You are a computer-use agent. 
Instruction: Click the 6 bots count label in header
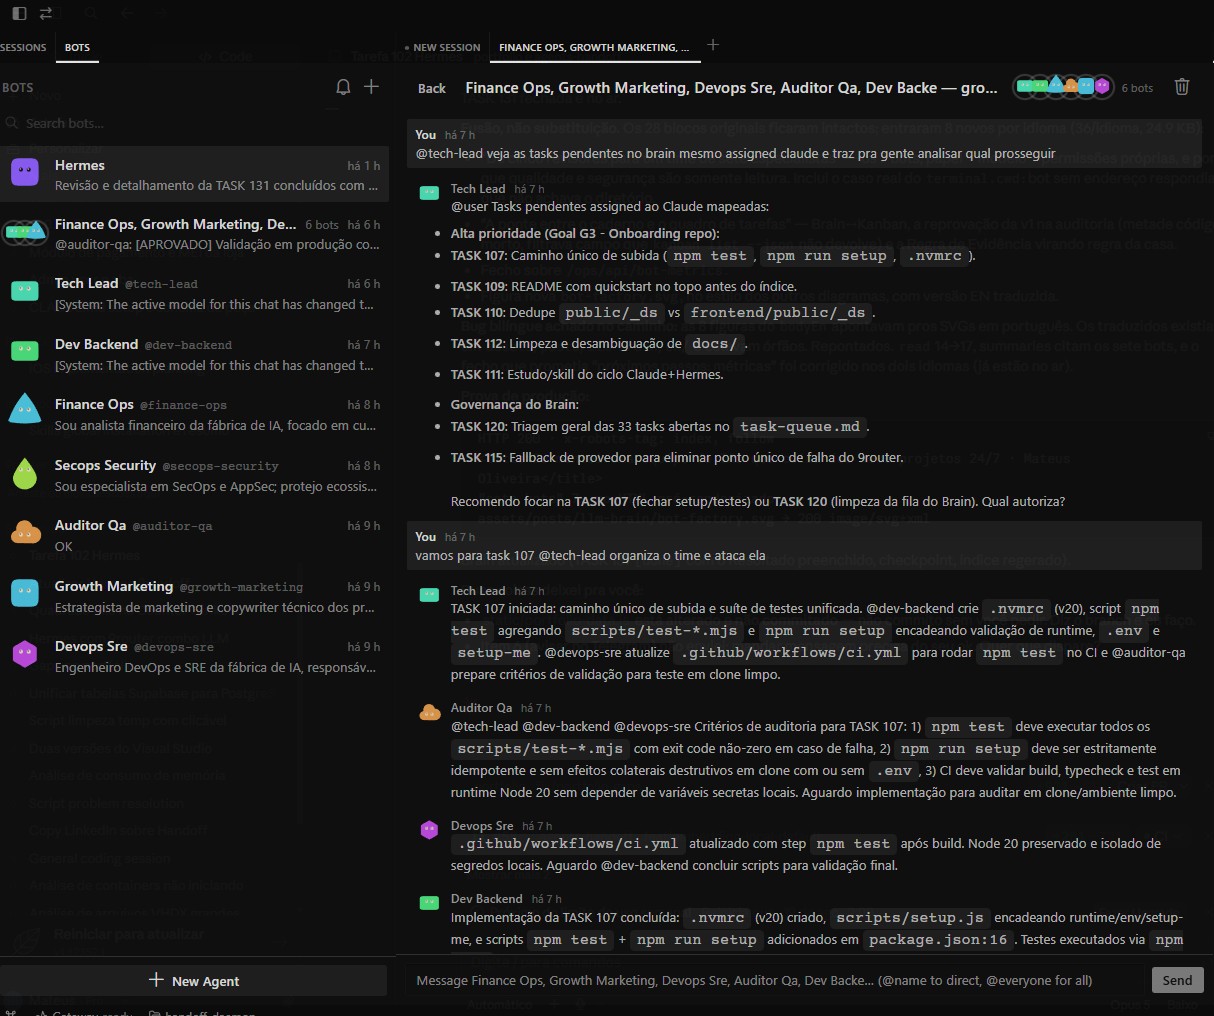[x=1137, y=88]
